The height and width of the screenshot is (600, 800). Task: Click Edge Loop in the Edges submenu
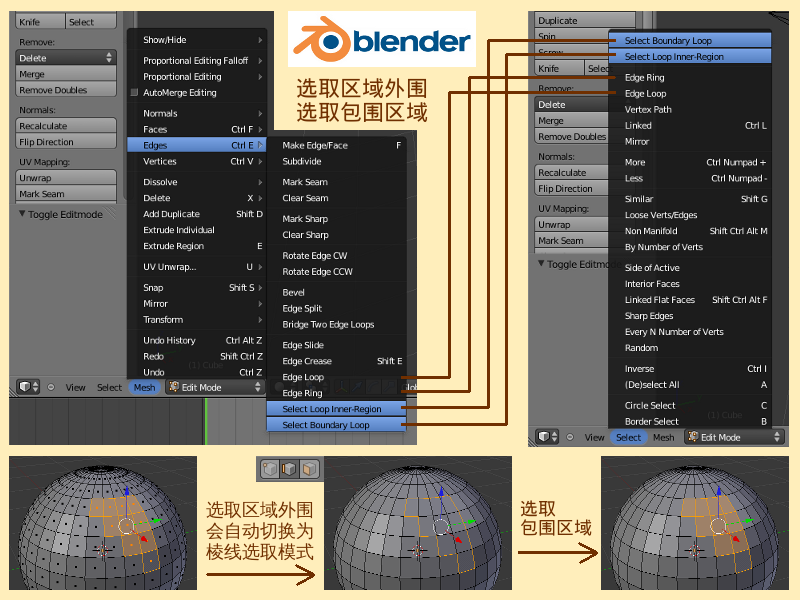tap(336, 377)
